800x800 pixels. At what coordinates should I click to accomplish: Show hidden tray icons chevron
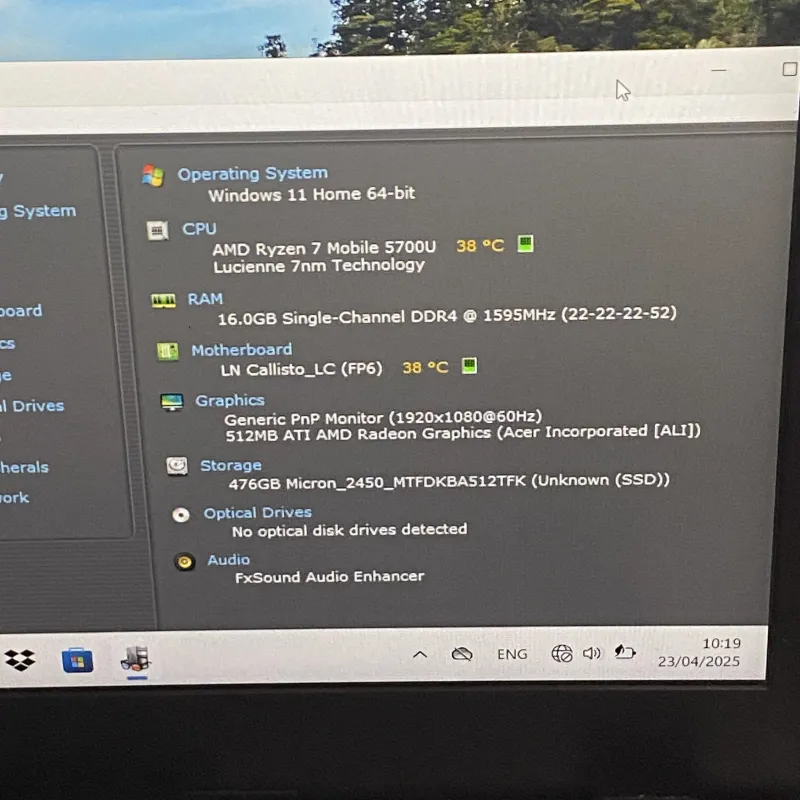click(x=420, y=654)
